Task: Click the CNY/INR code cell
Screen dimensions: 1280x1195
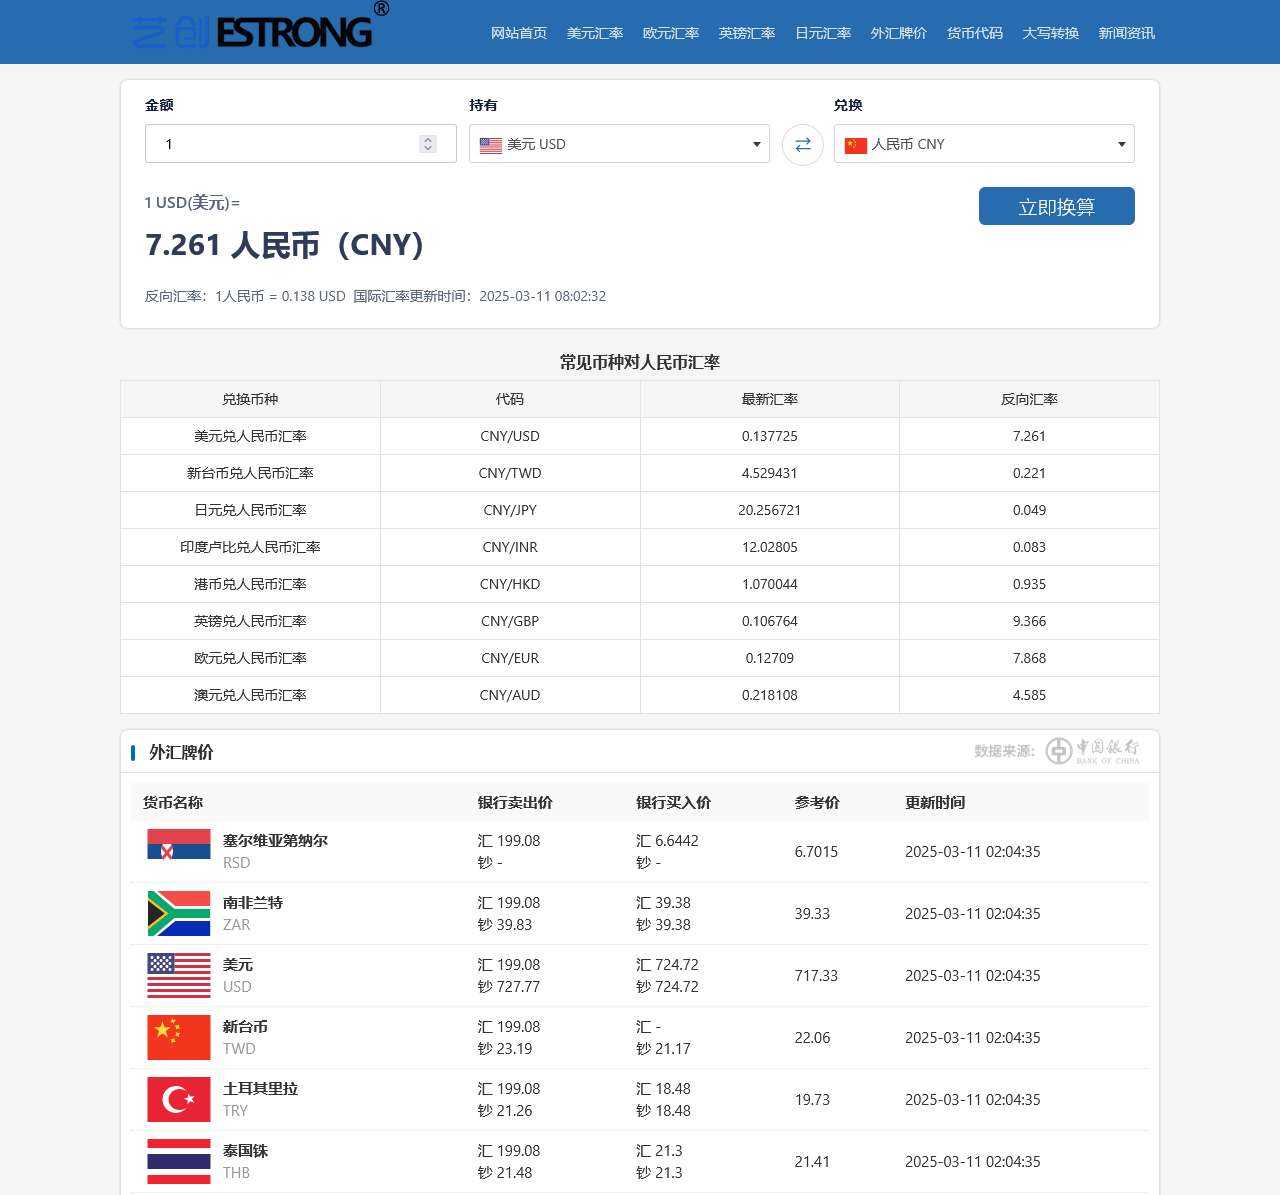Action: pyautogui.click(x=510, y=547)
